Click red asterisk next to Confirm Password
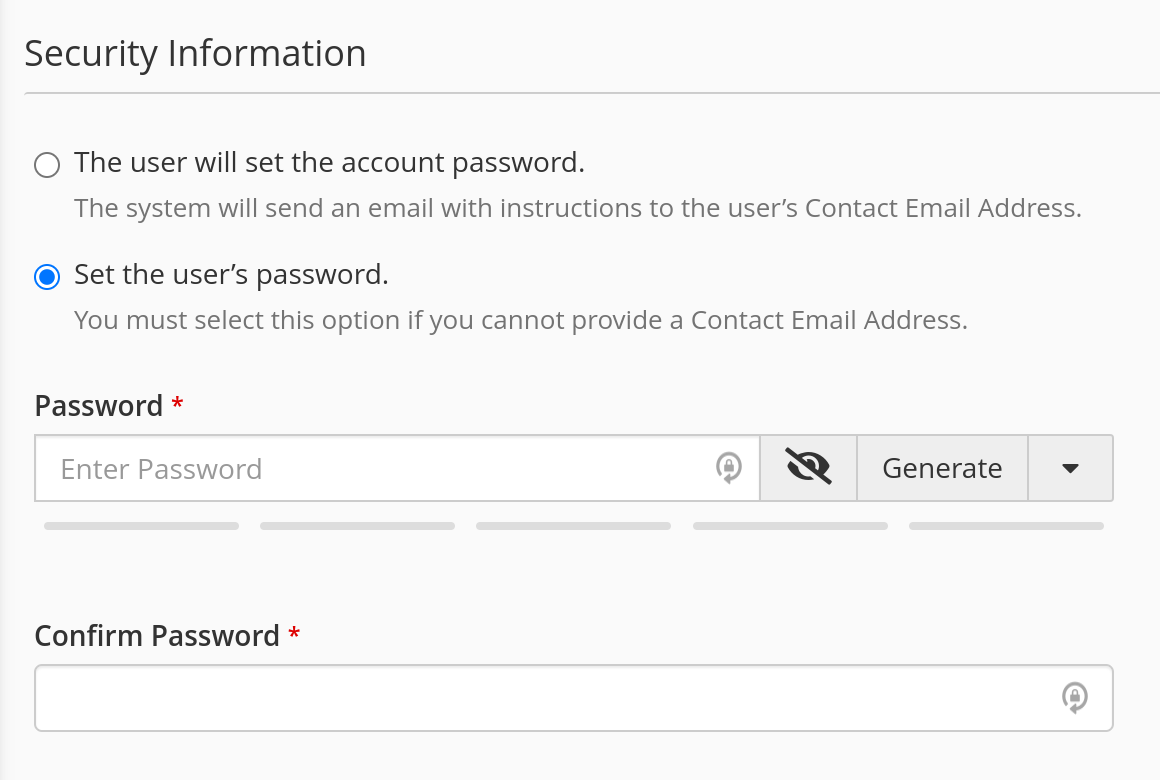Image resolution: width=1160 pixels, height=780 pixels. coord(294,634)
